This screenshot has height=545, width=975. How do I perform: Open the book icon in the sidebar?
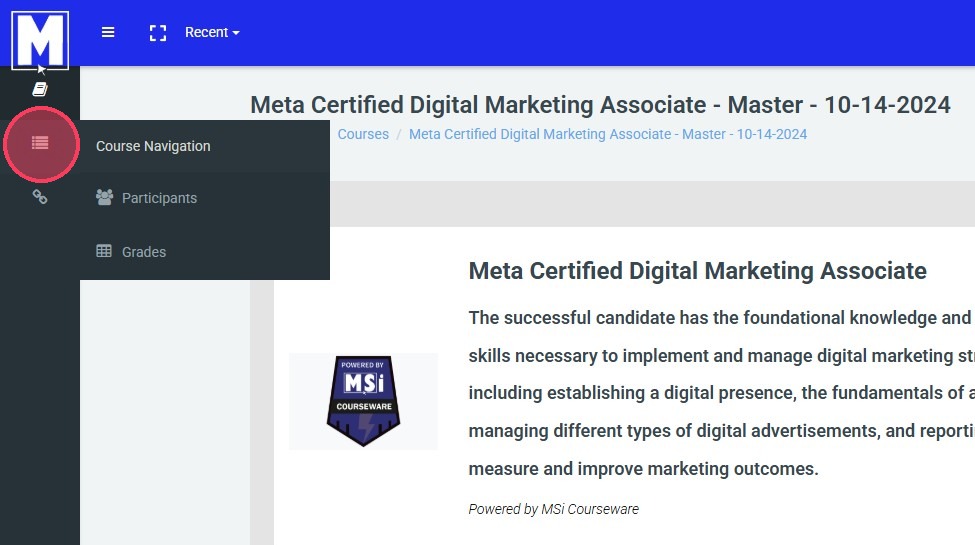point(40,90)
